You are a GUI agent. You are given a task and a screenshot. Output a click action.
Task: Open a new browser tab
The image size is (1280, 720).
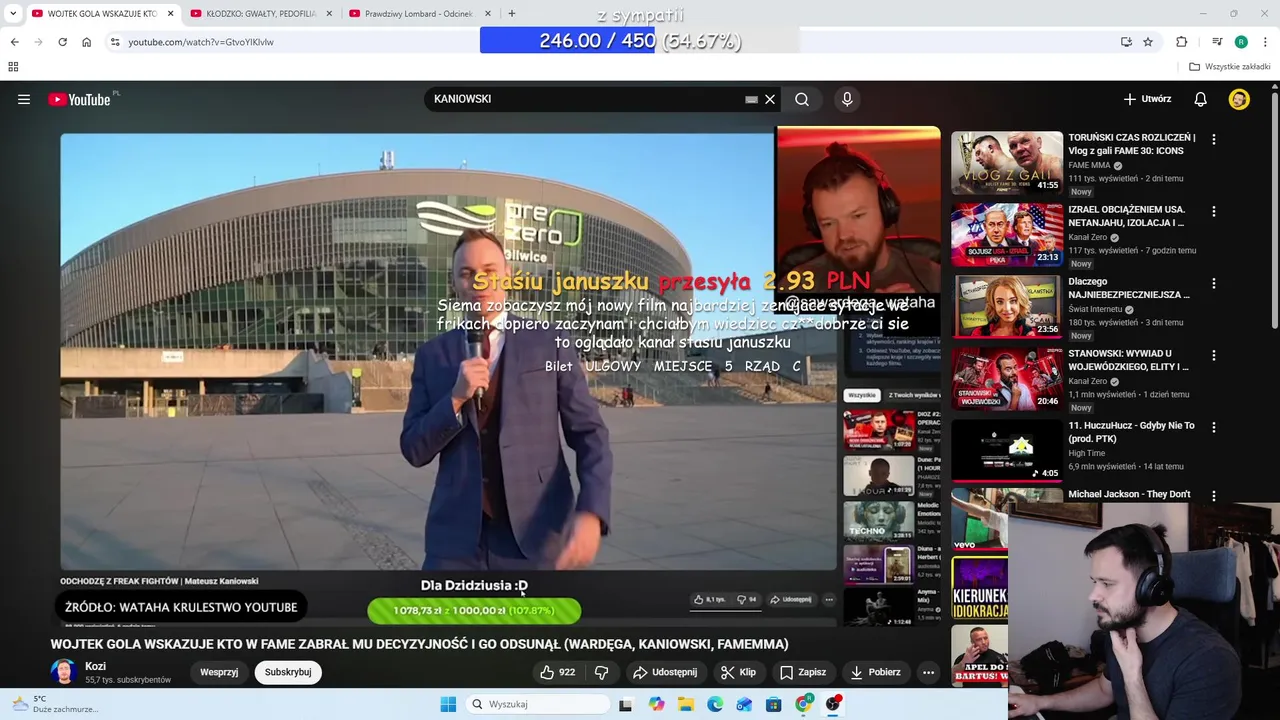point(511,14)
